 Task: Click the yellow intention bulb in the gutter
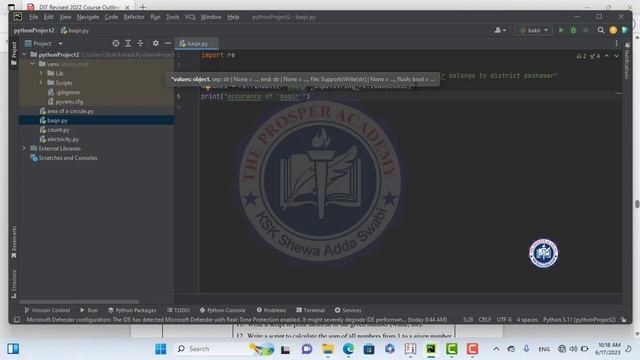coord(207,87)
